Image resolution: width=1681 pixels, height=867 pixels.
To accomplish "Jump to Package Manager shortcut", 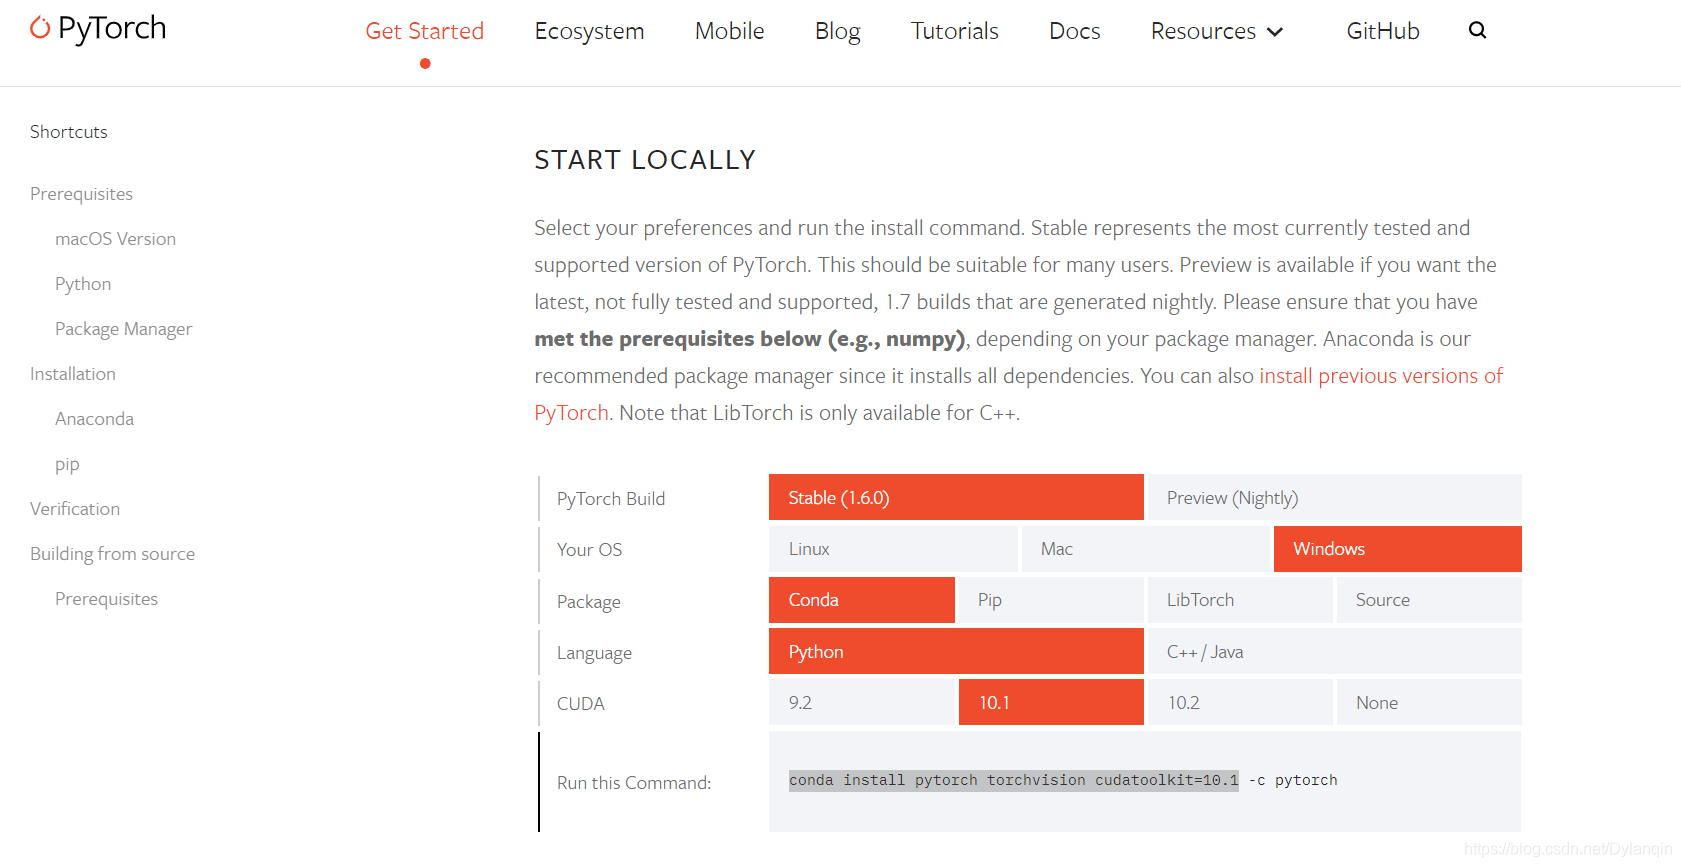I will [123, 329].
